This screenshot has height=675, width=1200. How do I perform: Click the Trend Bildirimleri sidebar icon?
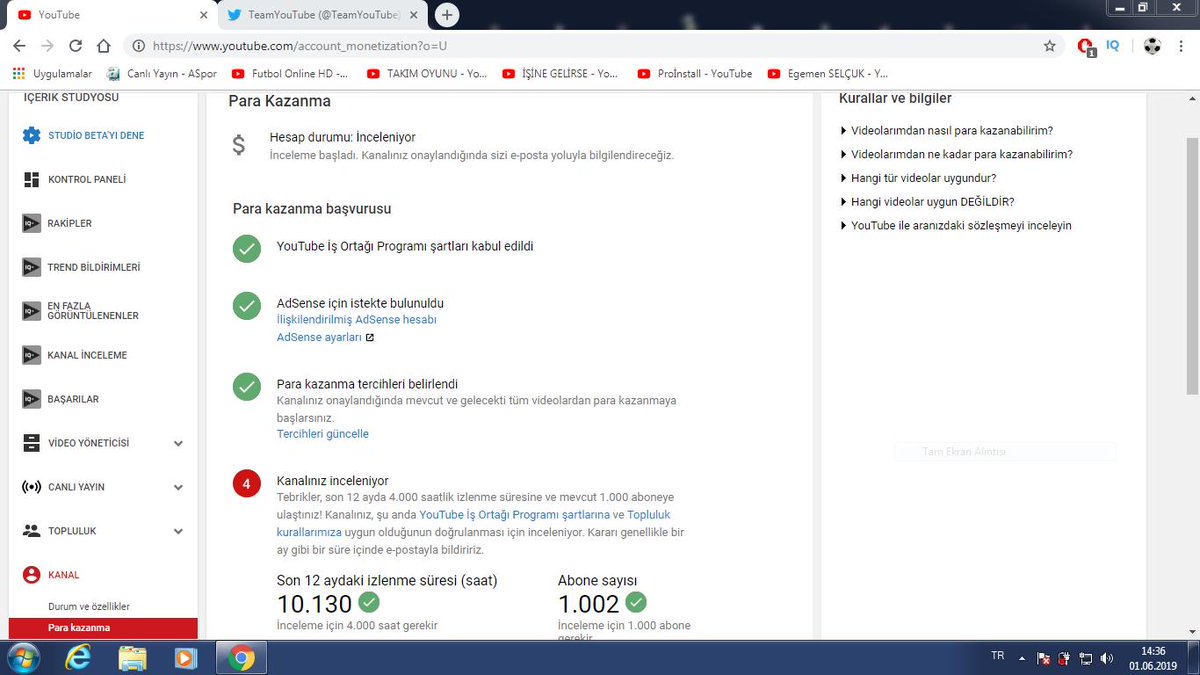(31, 267)
